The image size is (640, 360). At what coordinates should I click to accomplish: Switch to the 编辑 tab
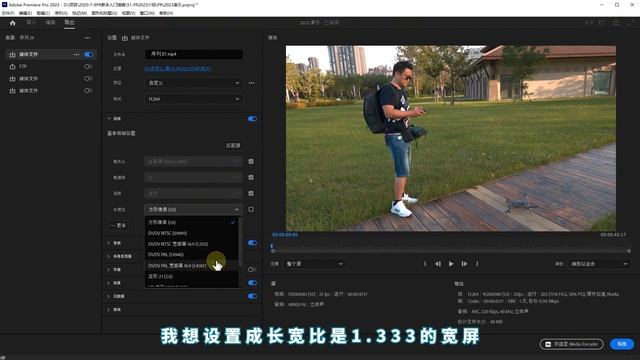click(50, 22)
